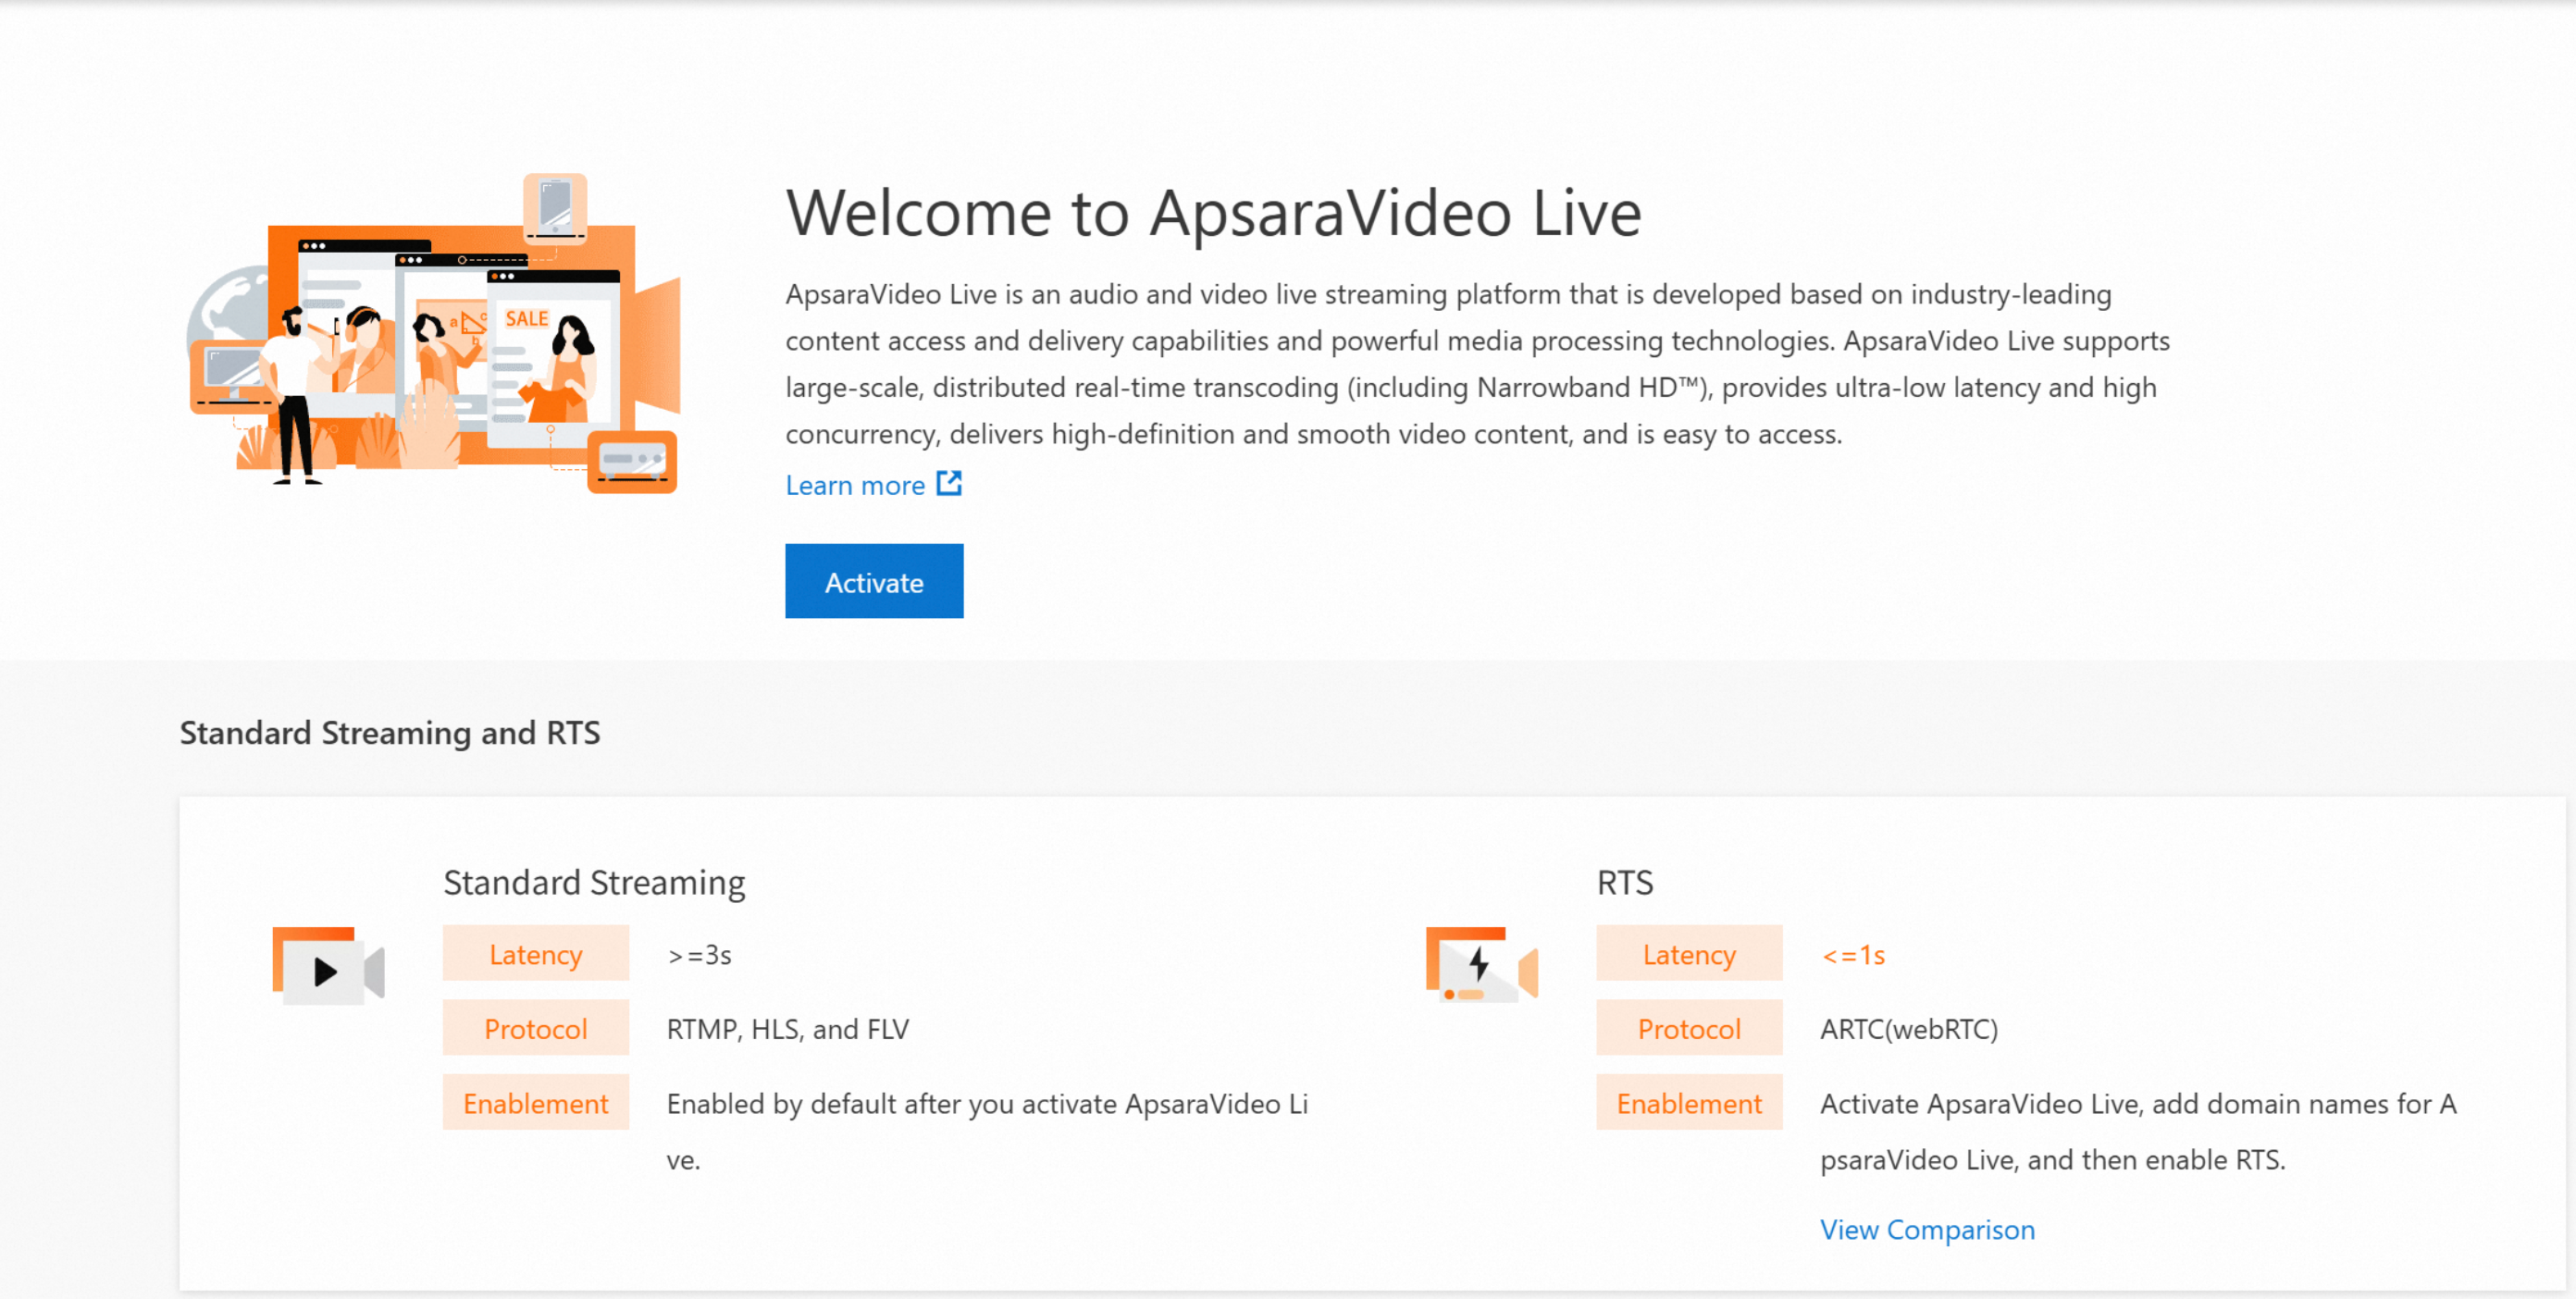Click the orange <=1s latency value

coord(1853,955)
